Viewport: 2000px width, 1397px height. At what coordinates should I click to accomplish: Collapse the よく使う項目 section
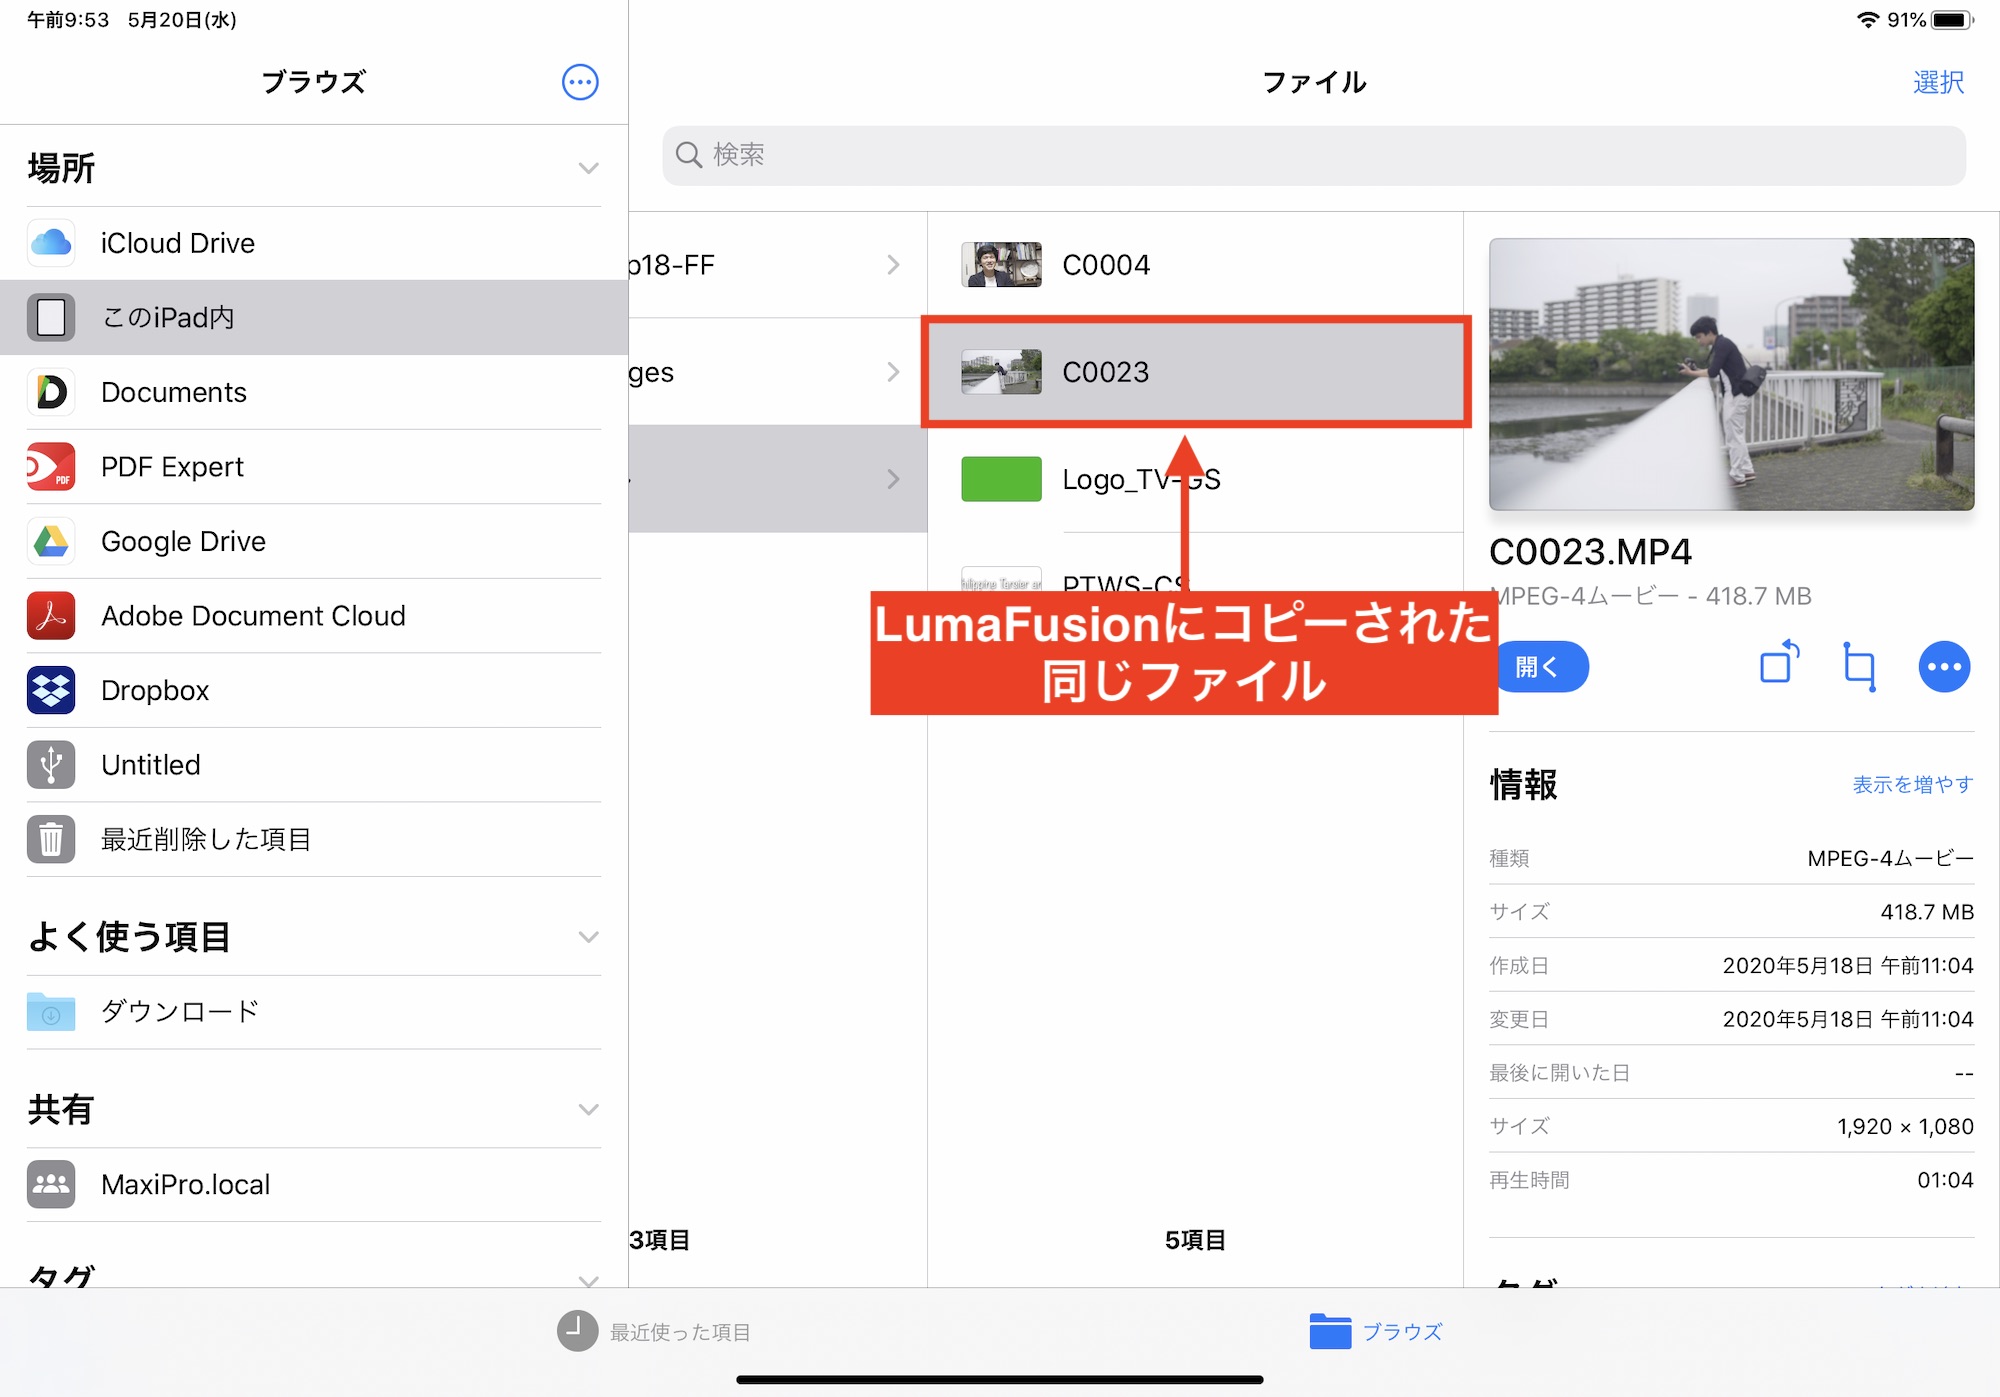pyautogui.click(x=588, y=937)
